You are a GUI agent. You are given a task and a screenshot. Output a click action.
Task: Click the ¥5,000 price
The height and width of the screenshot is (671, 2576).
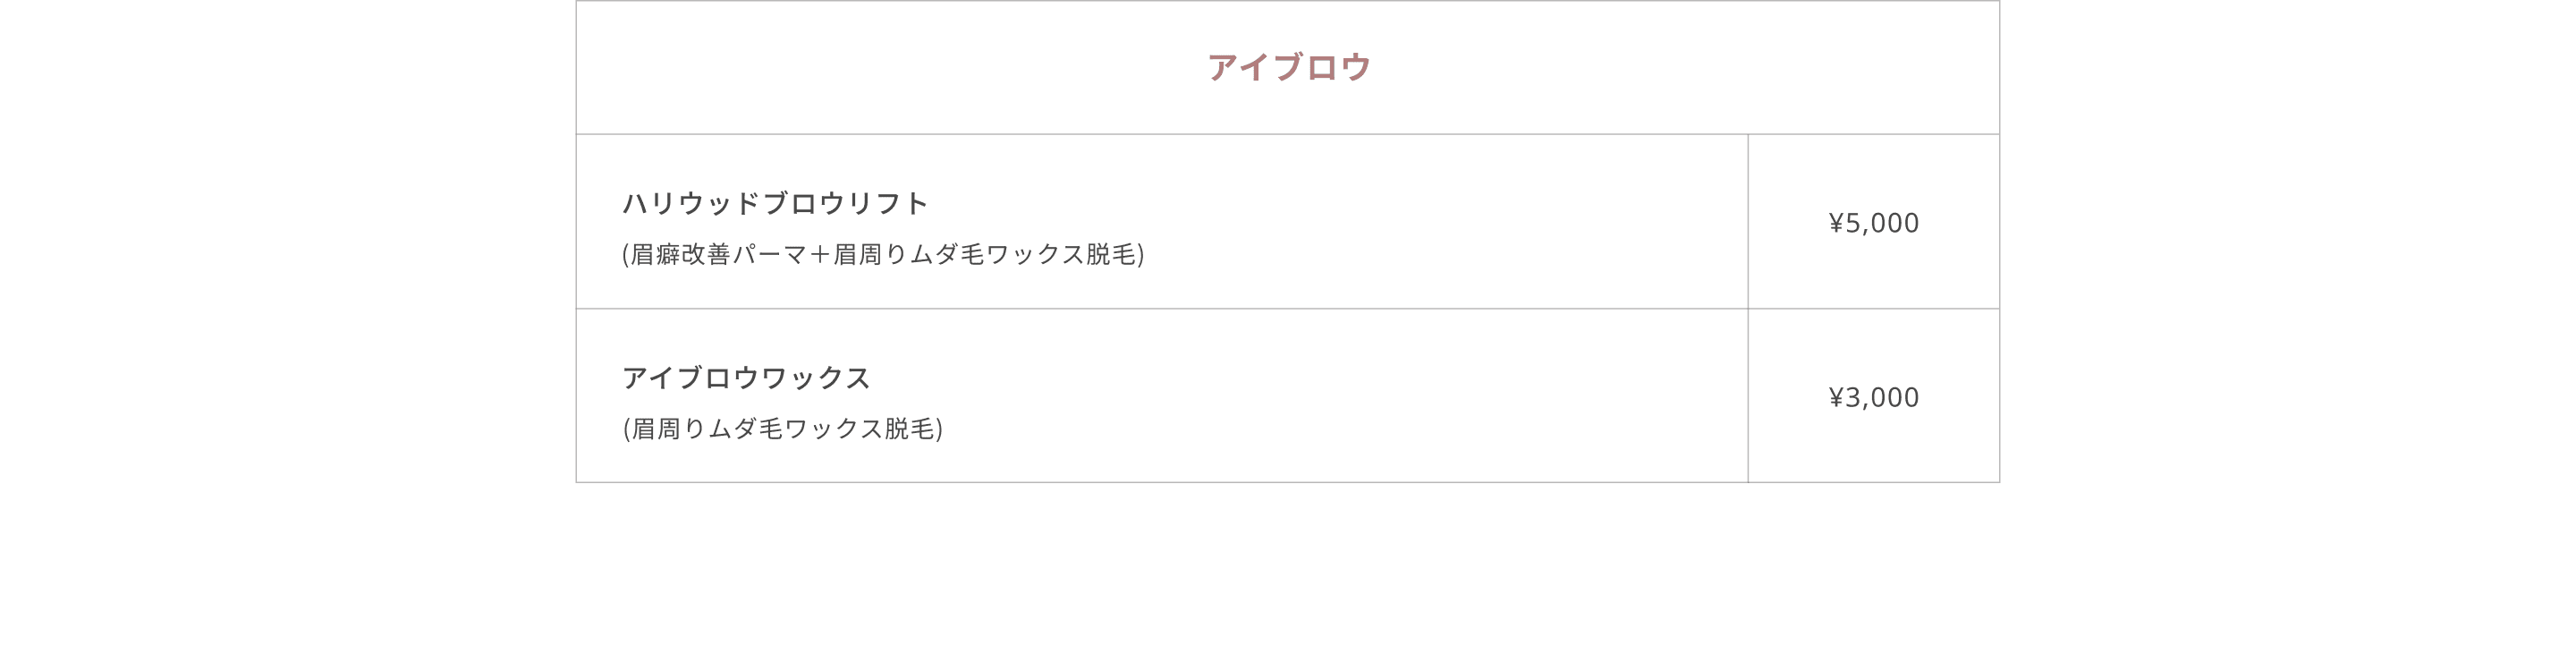[1873, 223]
